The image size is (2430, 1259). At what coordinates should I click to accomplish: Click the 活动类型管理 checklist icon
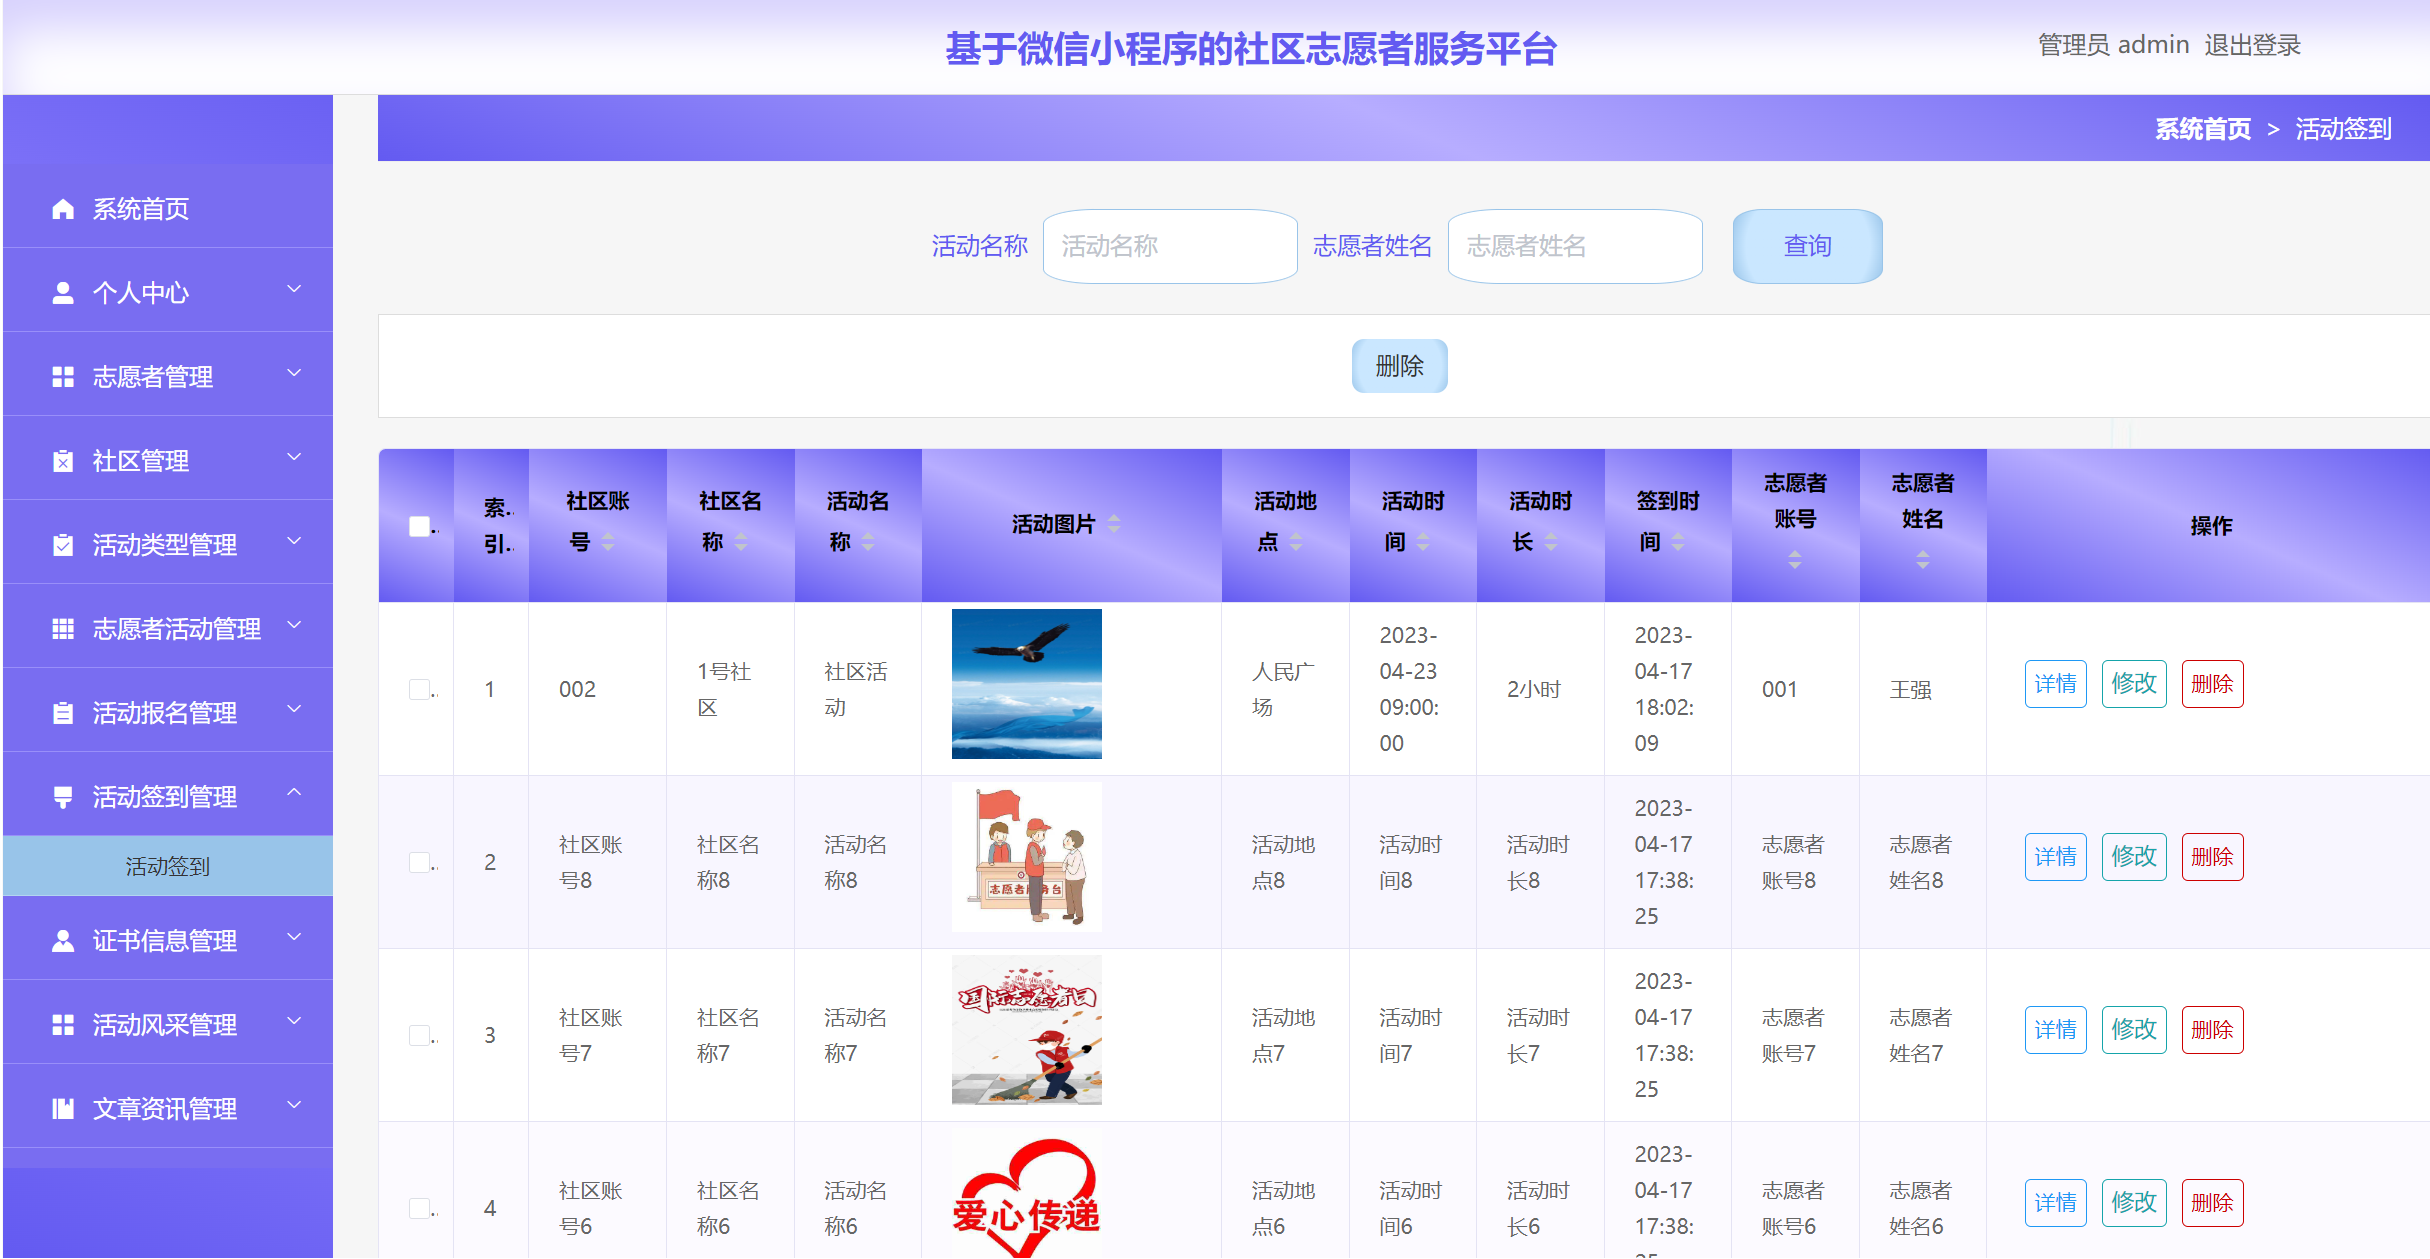(x=63, y=544)
